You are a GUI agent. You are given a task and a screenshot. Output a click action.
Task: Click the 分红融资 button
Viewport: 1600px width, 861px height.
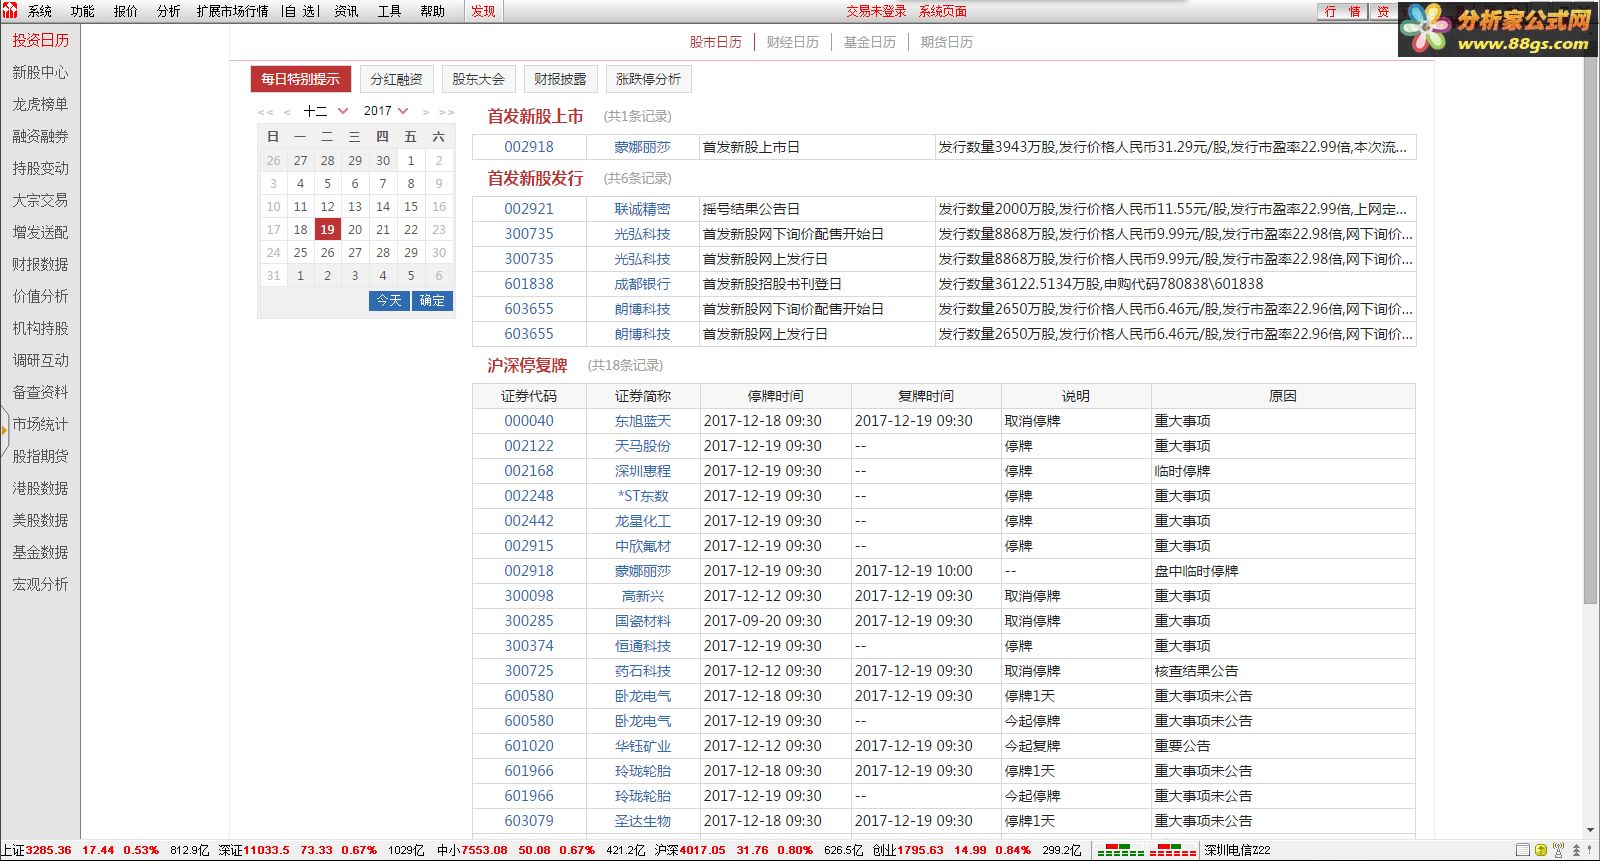click(397, 79)
